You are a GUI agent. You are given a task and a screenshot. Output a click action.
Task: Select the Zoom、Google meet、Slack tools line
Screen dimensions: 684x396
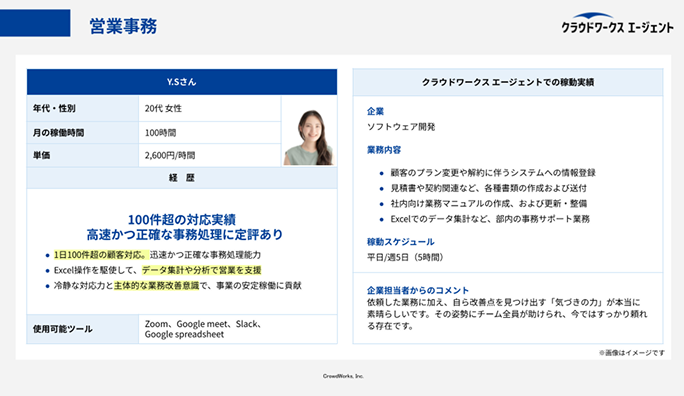click(x=203, y=324)
